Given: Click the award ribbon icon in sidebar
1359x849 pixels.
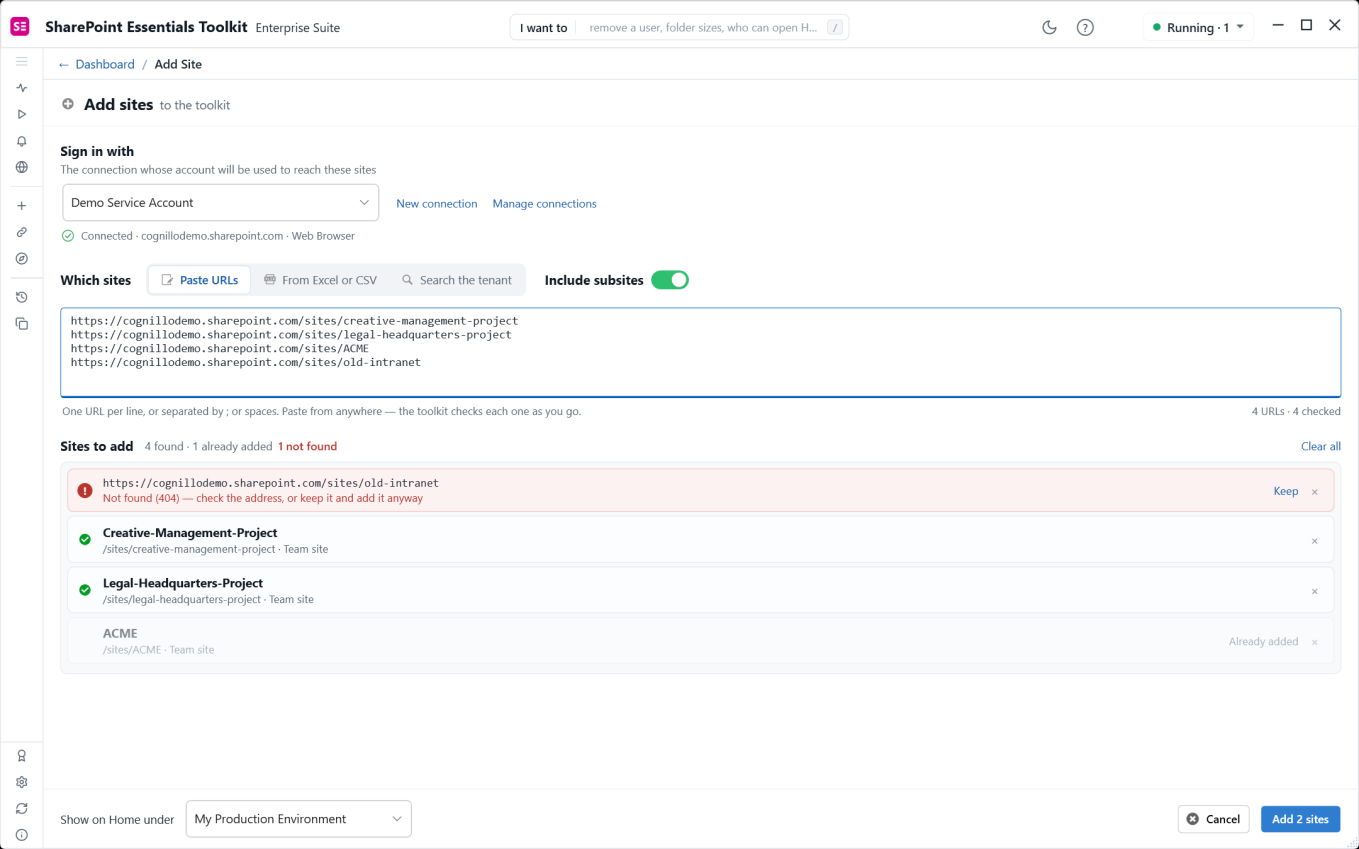Looking at the screenshot, I should pos(21,756).
